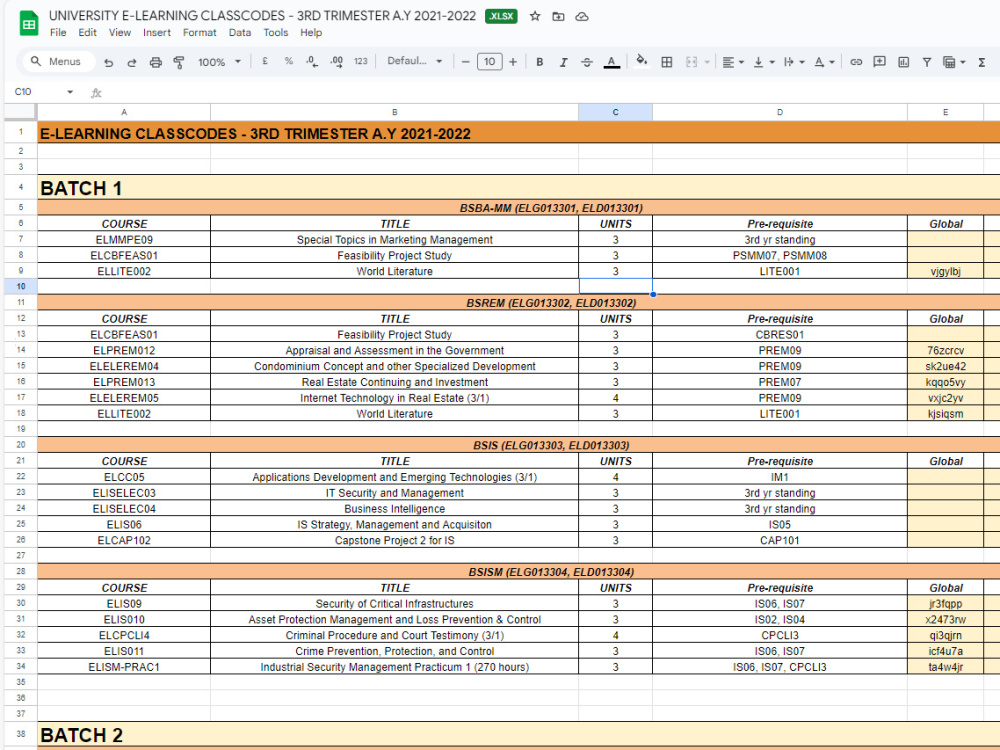The height and width of the screenshot is (750, 1000).
Task: Insert a link
Action: [857, 62]
